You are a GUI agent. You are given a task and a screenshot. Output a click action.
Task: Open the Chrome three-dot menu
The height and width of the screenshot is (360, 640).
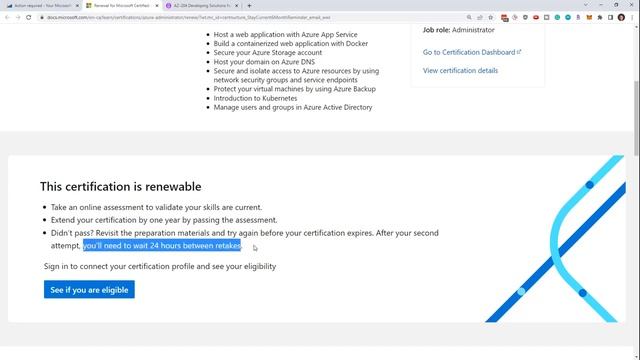pyautogui.click(x=632, y=18)
